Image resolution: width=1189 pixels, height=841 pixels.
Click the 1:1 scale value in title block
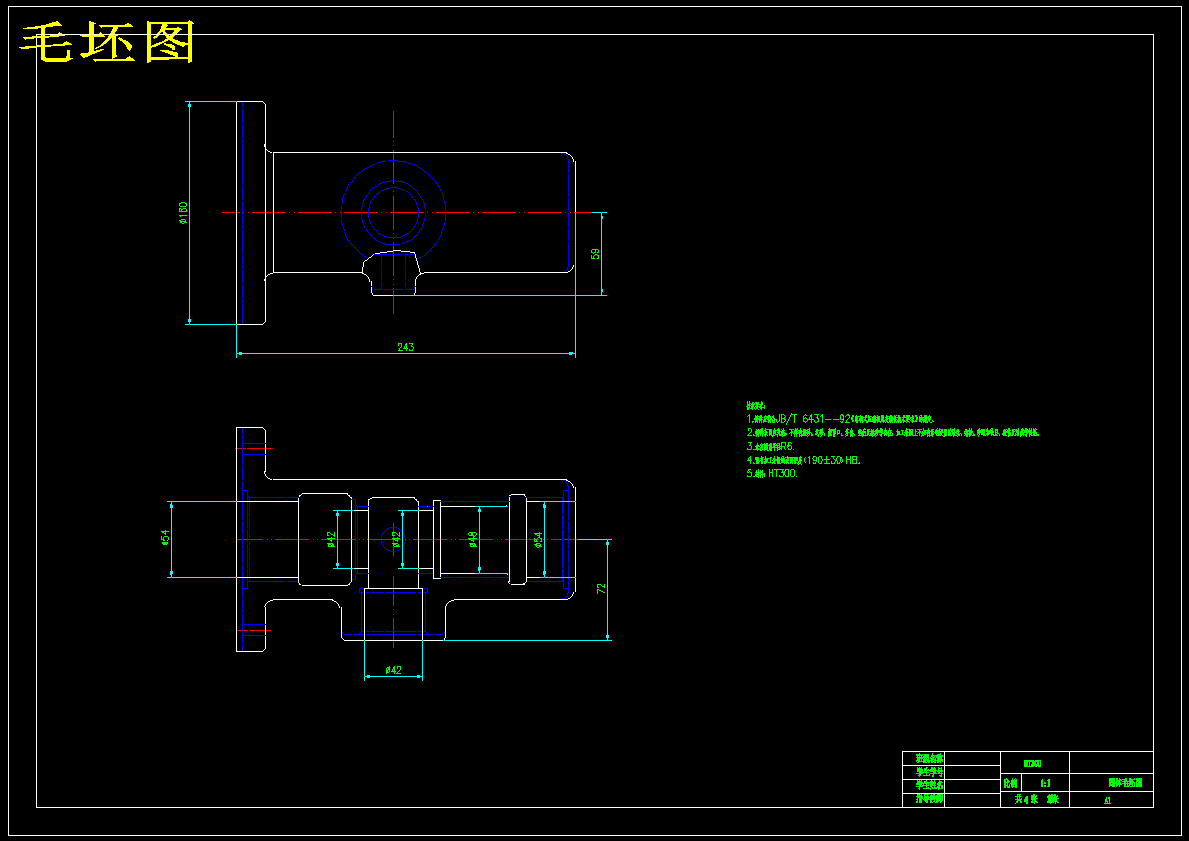click(x=1046, y=783)
